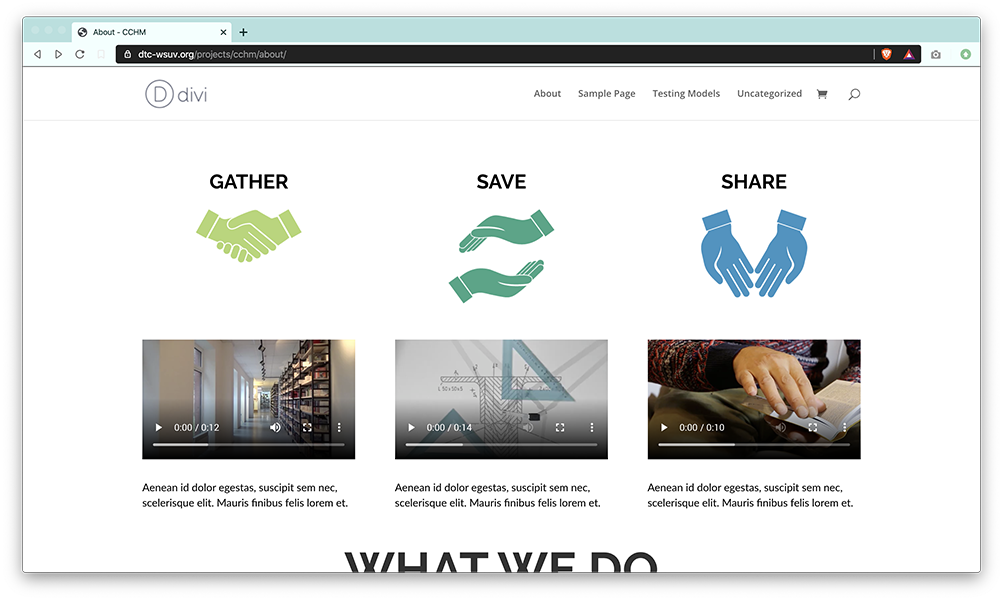The width and height of the screenshot is (1003, 600).
Task: Click the camera icon in browser toolbar
Action: pos(936,54)
